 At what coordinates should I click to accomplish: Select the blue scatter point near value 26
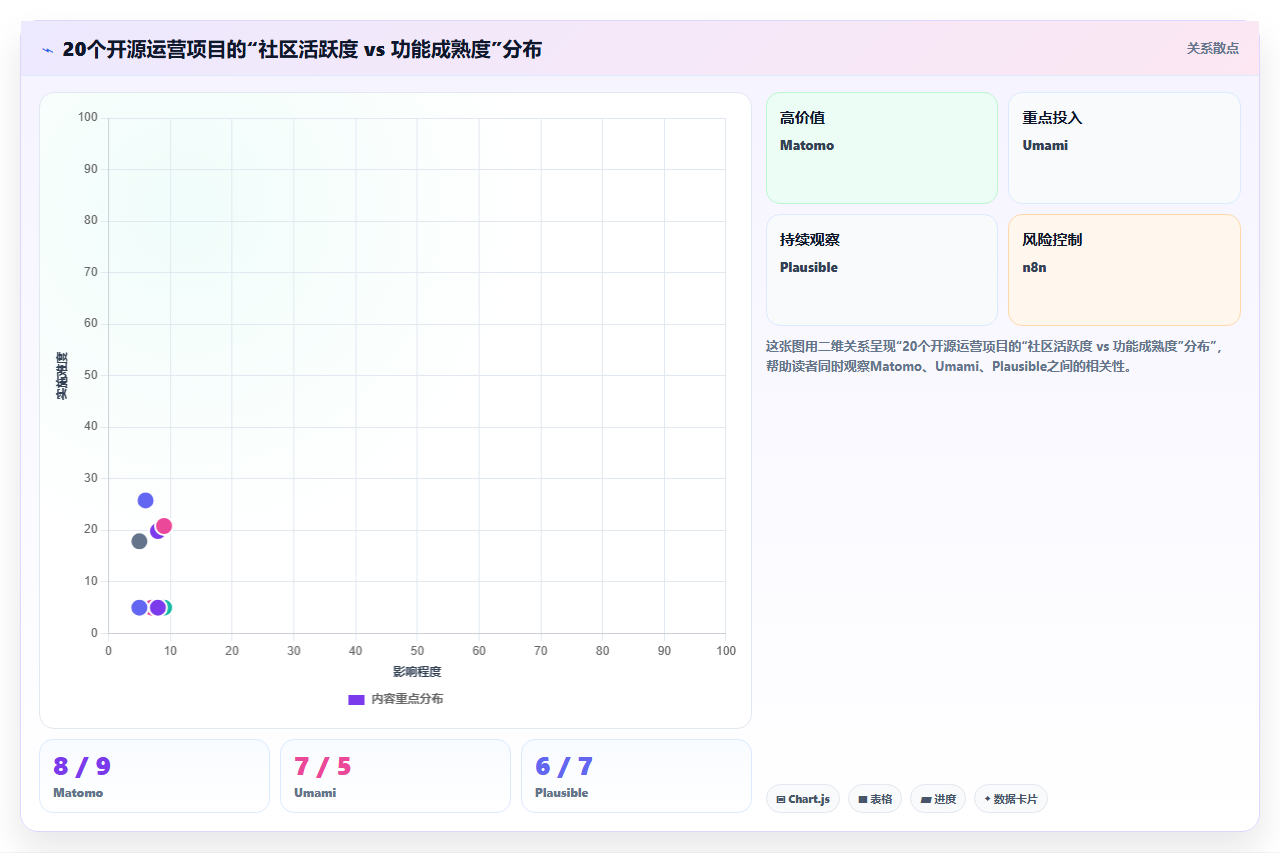click(145, 500)
